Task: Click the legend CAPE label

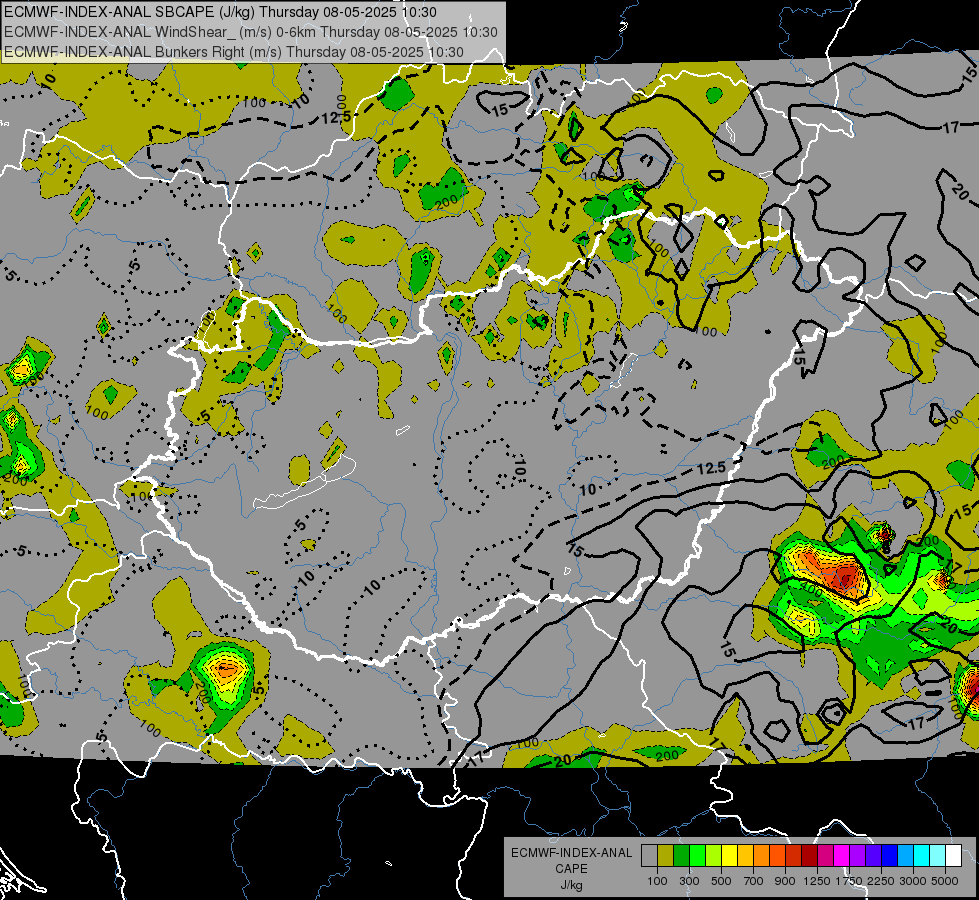Action: pyautogui.click(x=571, y=868)
